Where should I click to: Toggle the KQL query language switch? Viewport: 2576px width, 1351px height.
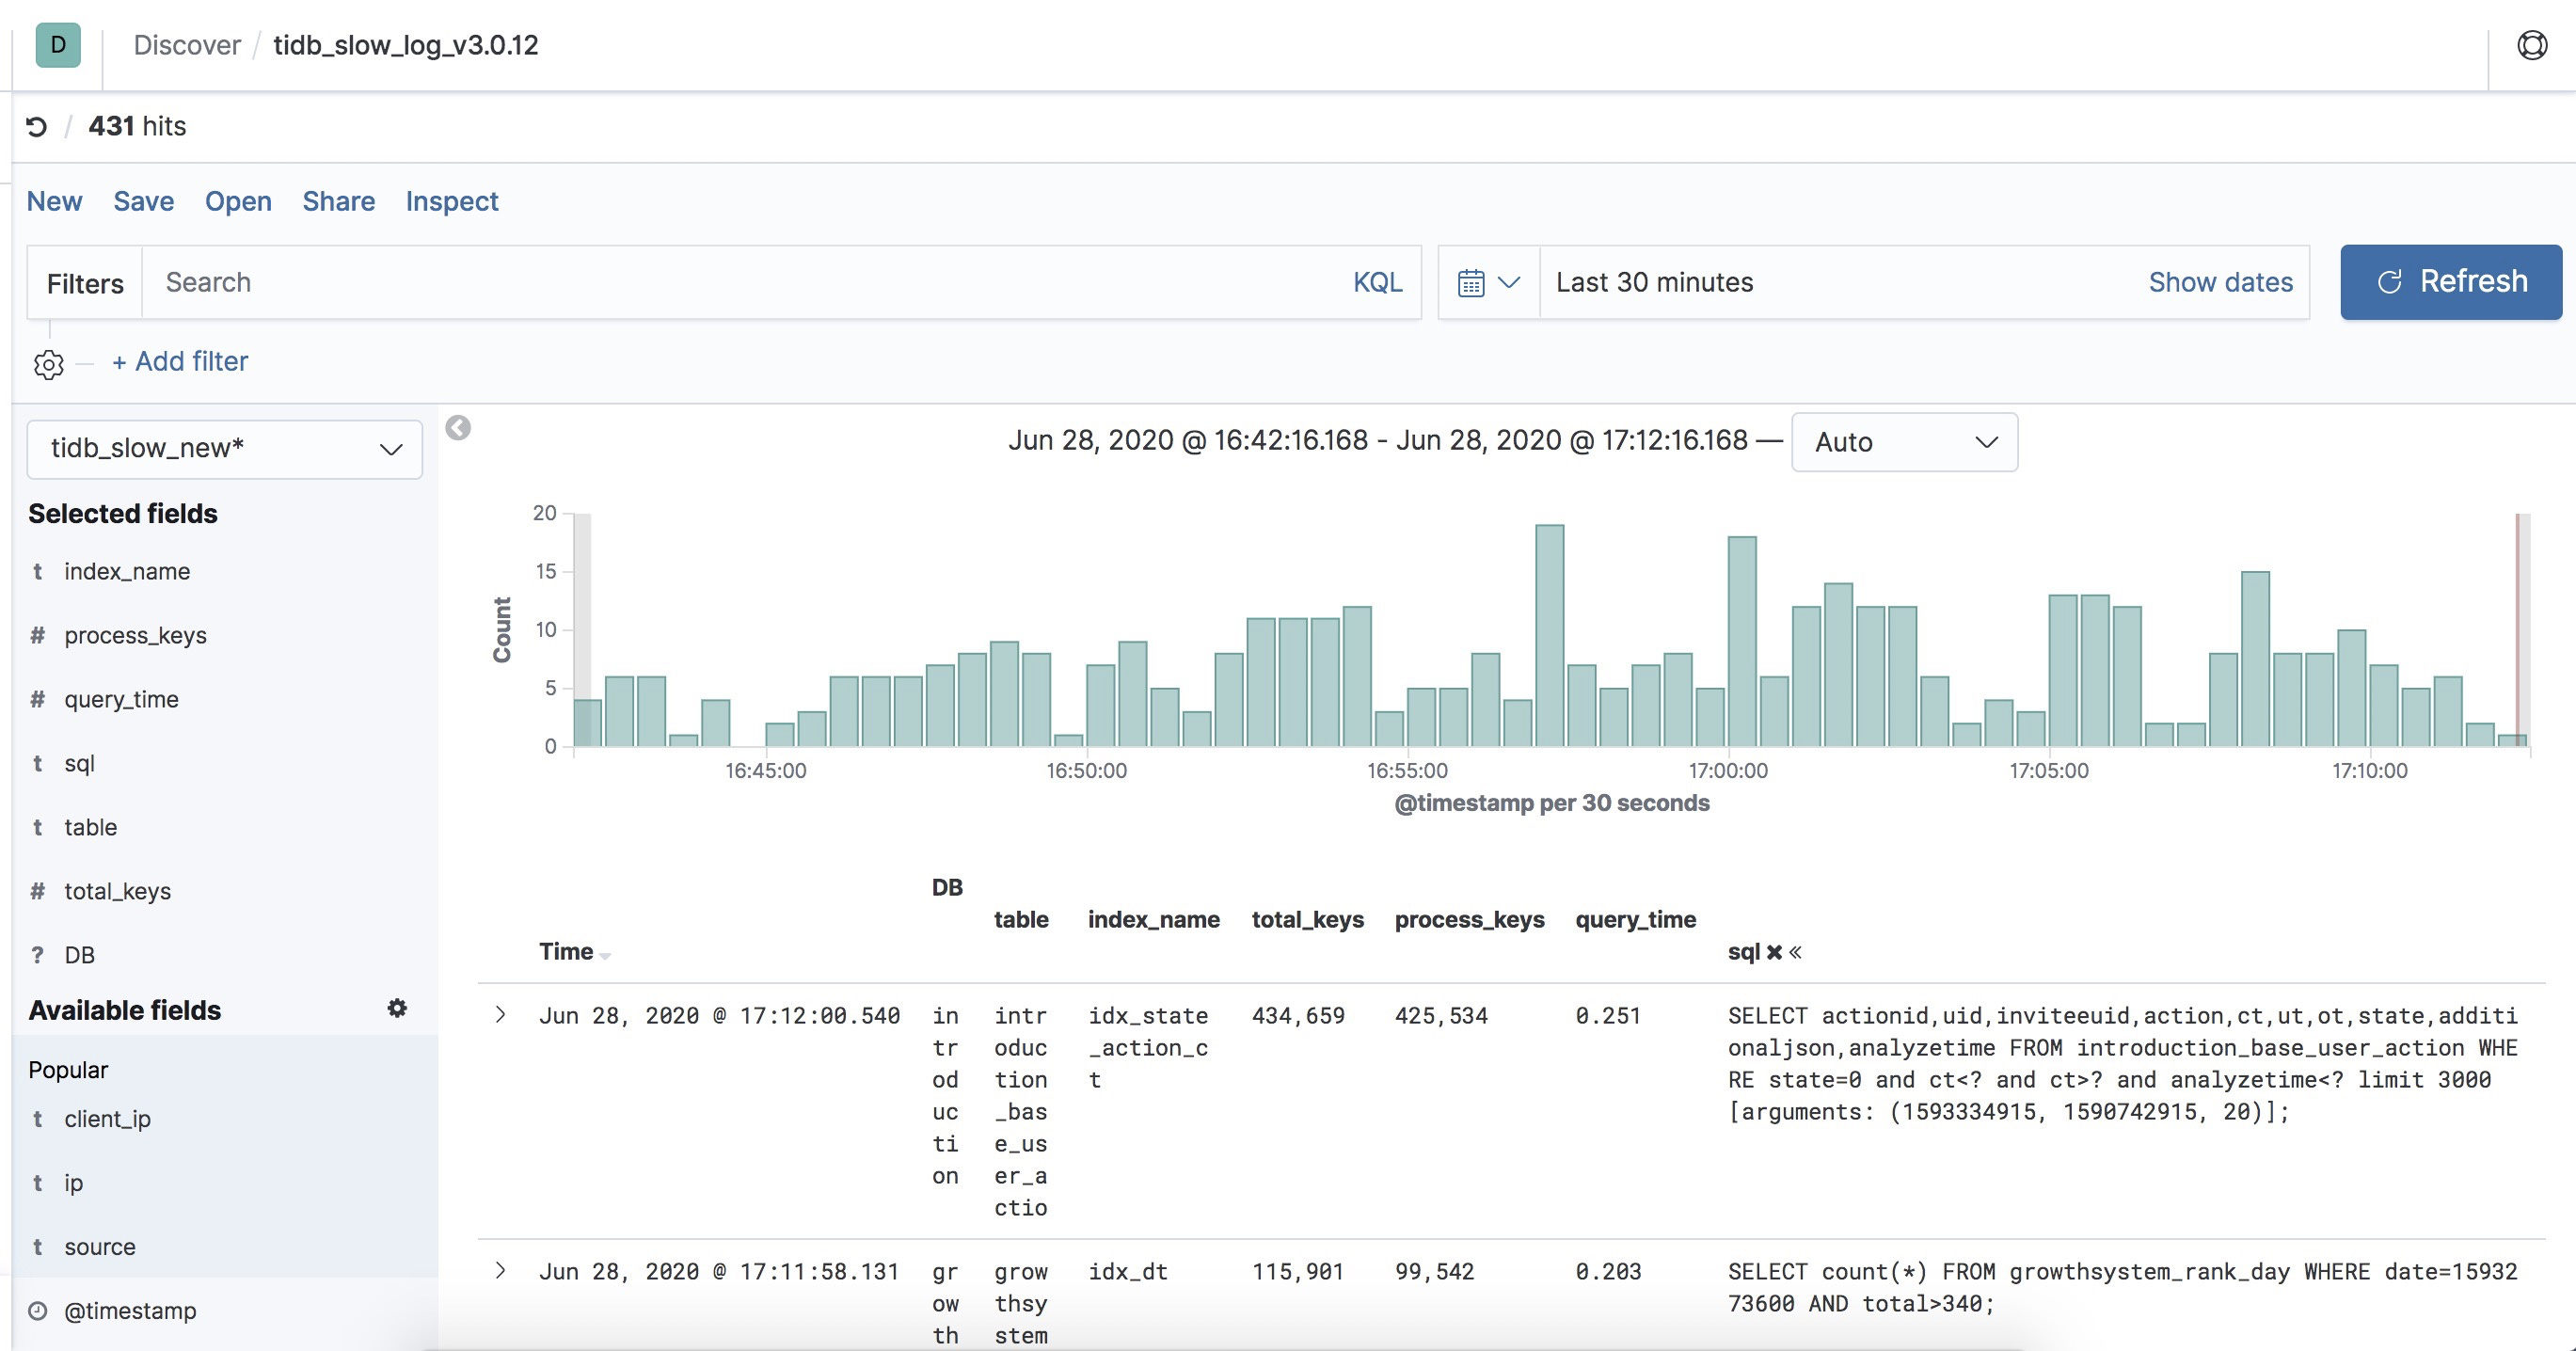(1377, 283)
